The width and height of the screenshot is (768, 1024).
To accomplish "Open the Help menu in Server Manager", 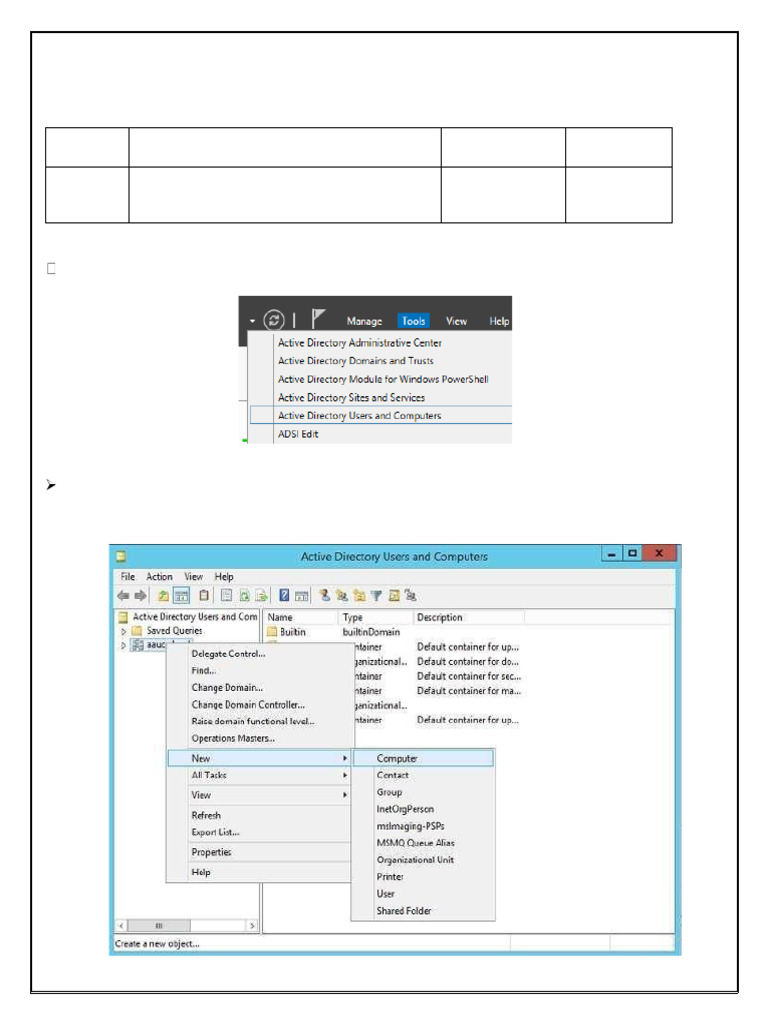I will pos(499,321).
